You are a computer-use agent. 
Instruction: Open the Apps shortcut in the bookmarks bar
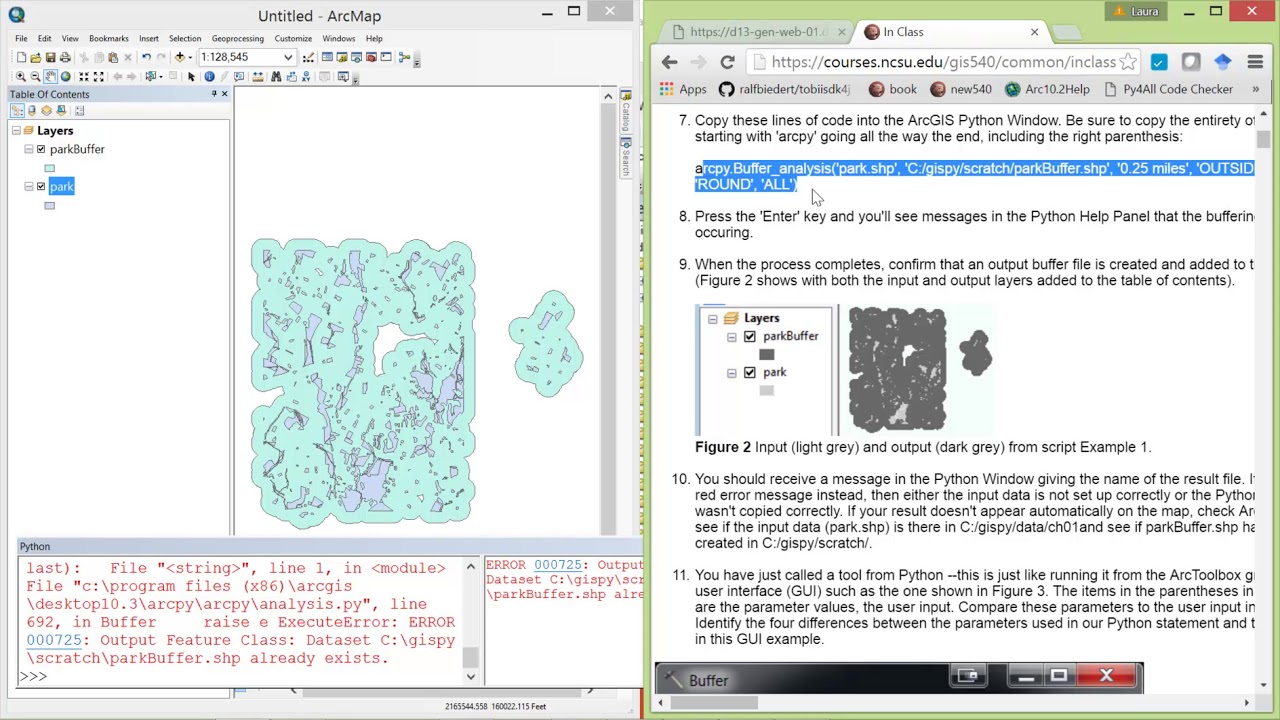pos(683,89)
